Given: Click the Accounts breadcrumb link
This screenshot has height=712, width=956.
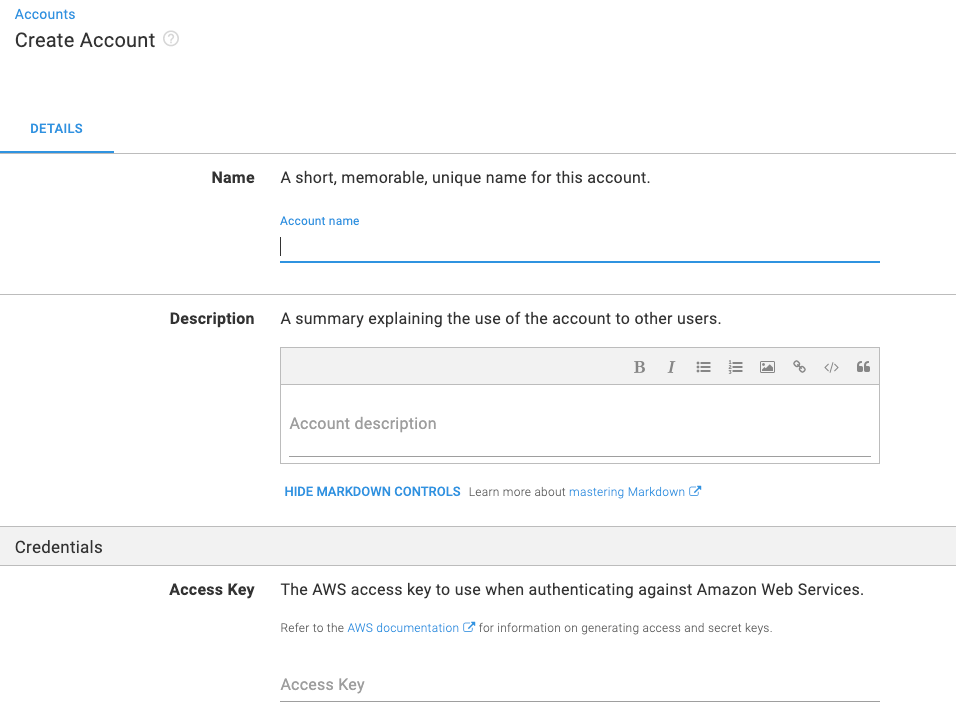Looking at the screenshot, I should tap(45, 15).
